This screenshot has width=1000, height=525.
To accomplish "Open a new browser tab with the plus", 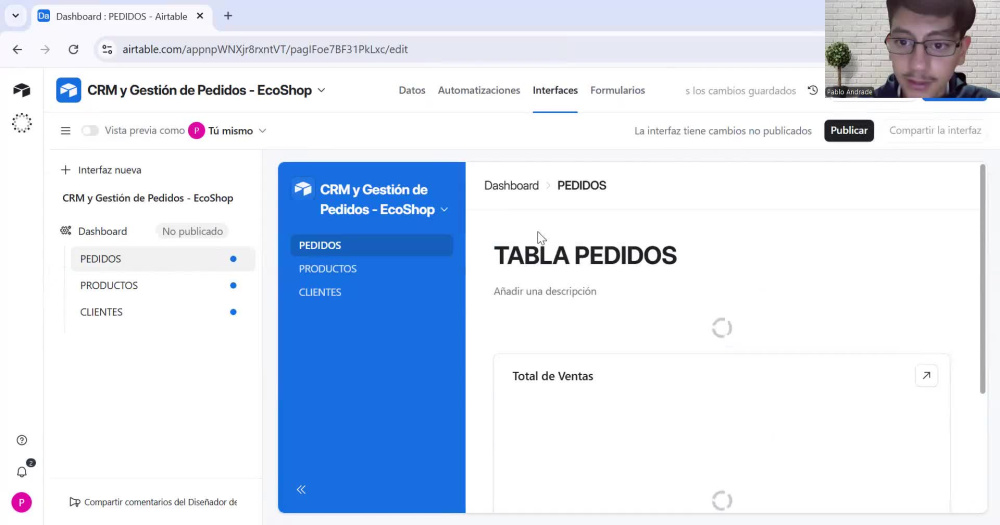I will coord(228,16).
